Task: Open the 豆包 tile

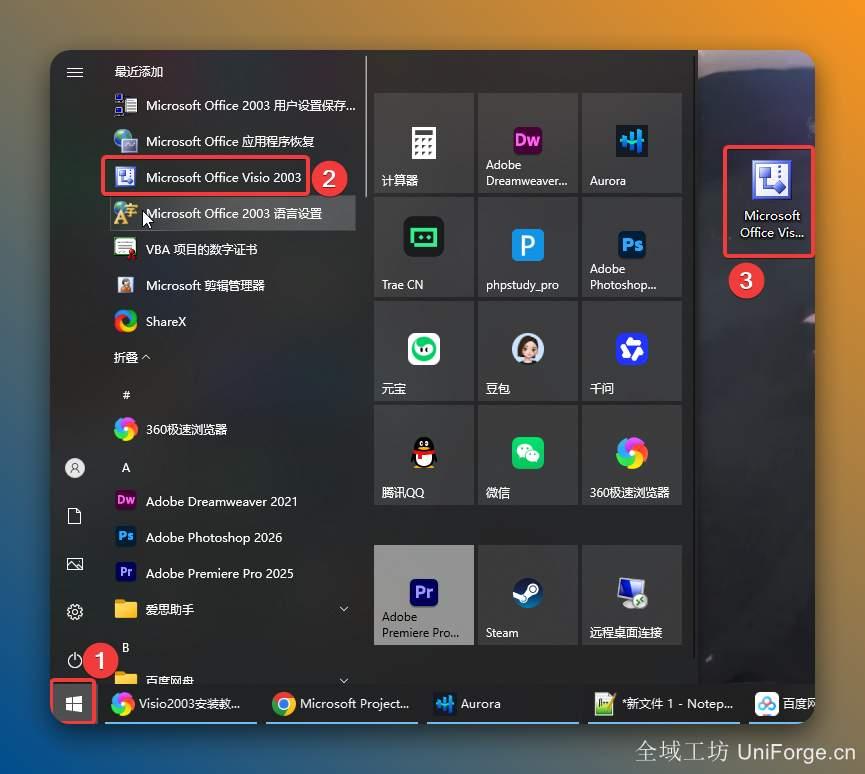Action: (528, 351)
